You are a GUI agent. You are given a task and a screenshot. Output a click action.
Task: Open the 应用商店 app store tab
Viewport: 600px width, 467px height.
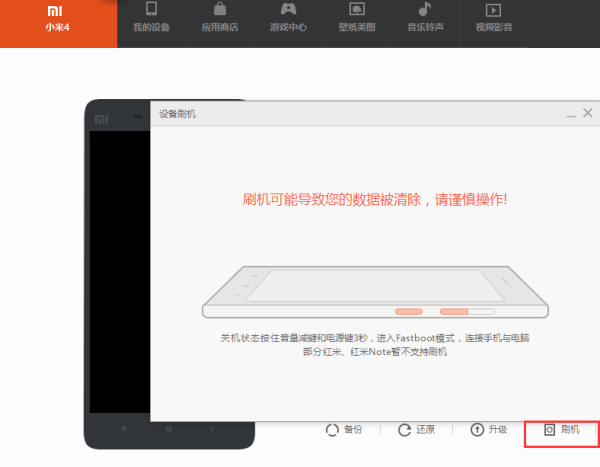(x=220, y=24)
